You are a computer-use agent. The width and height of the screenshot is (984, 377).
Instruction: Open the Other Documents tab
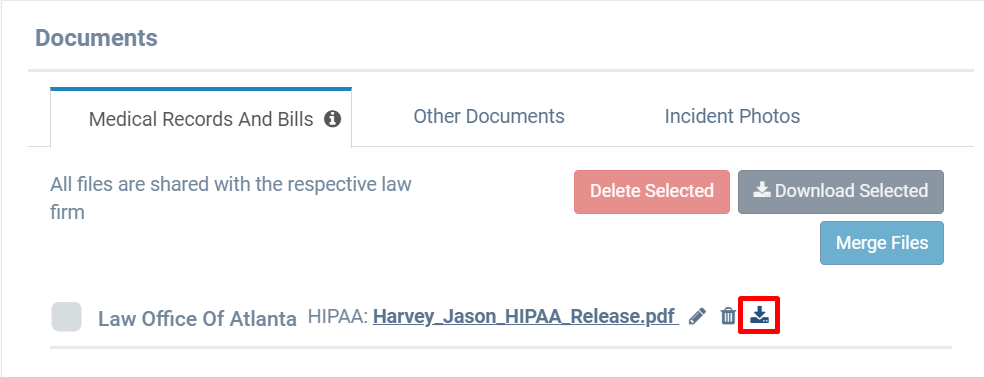(489, 116)
